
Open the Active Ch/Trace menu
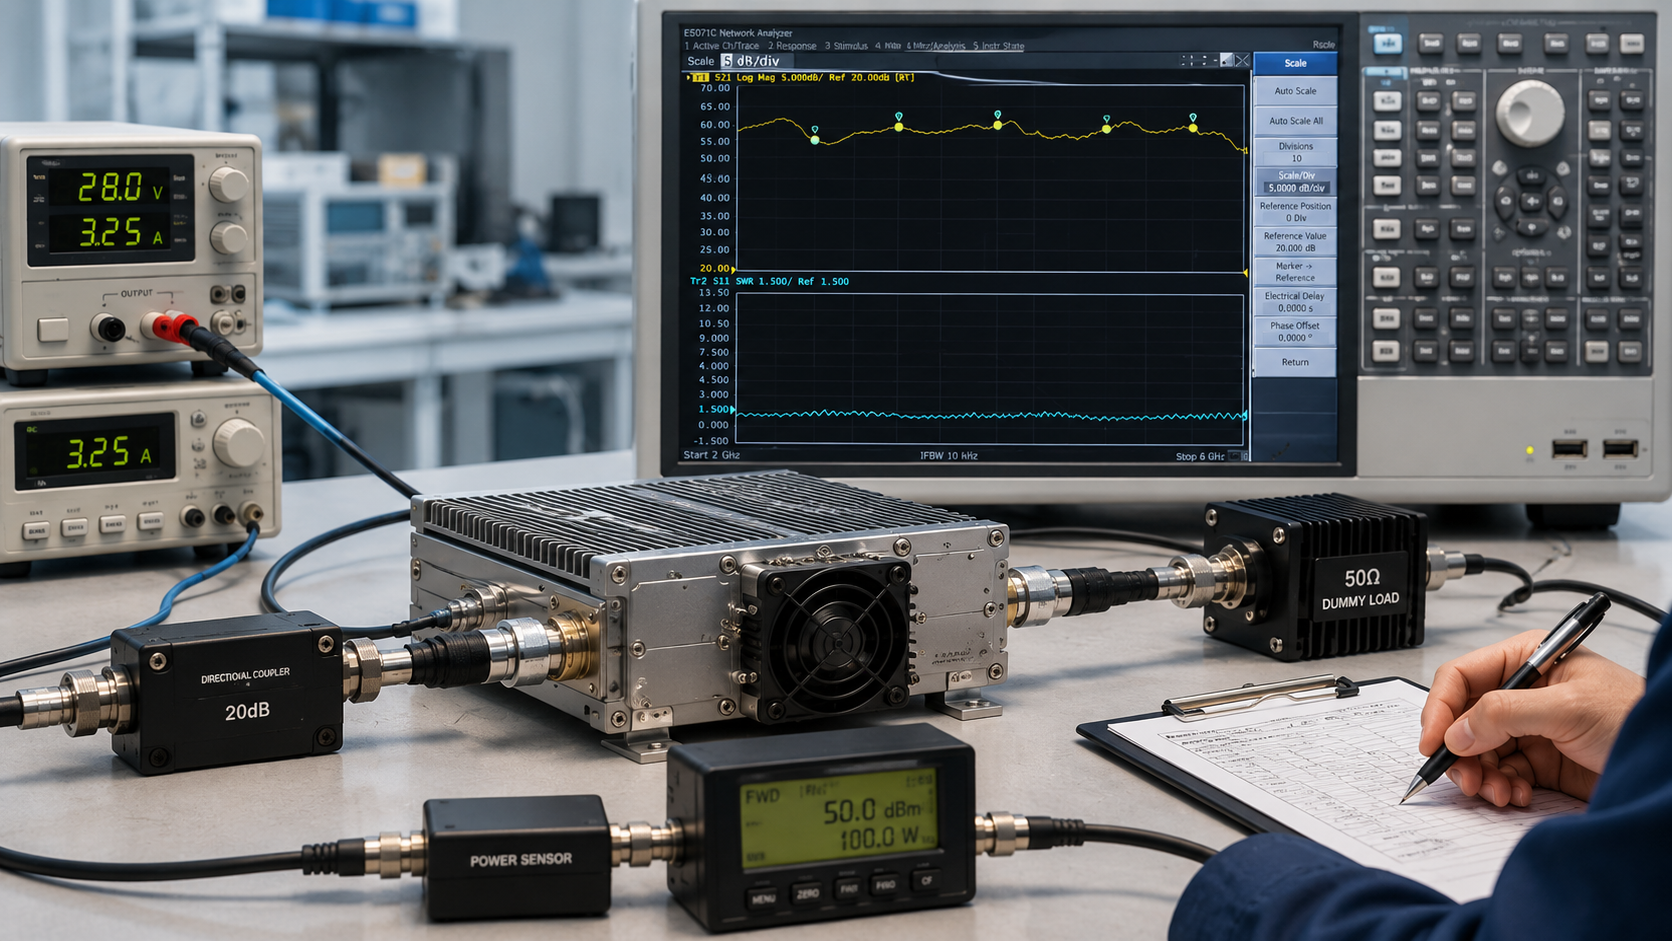click(721, 46)
